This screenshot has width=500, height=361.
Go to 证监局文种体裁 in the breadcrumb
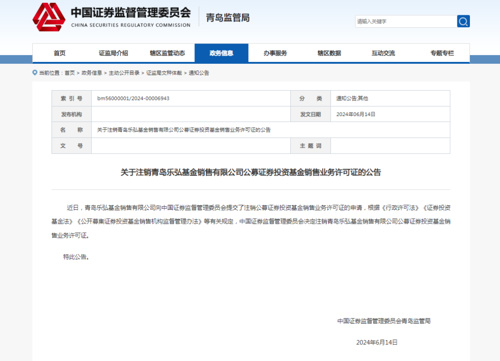(164, 73)
